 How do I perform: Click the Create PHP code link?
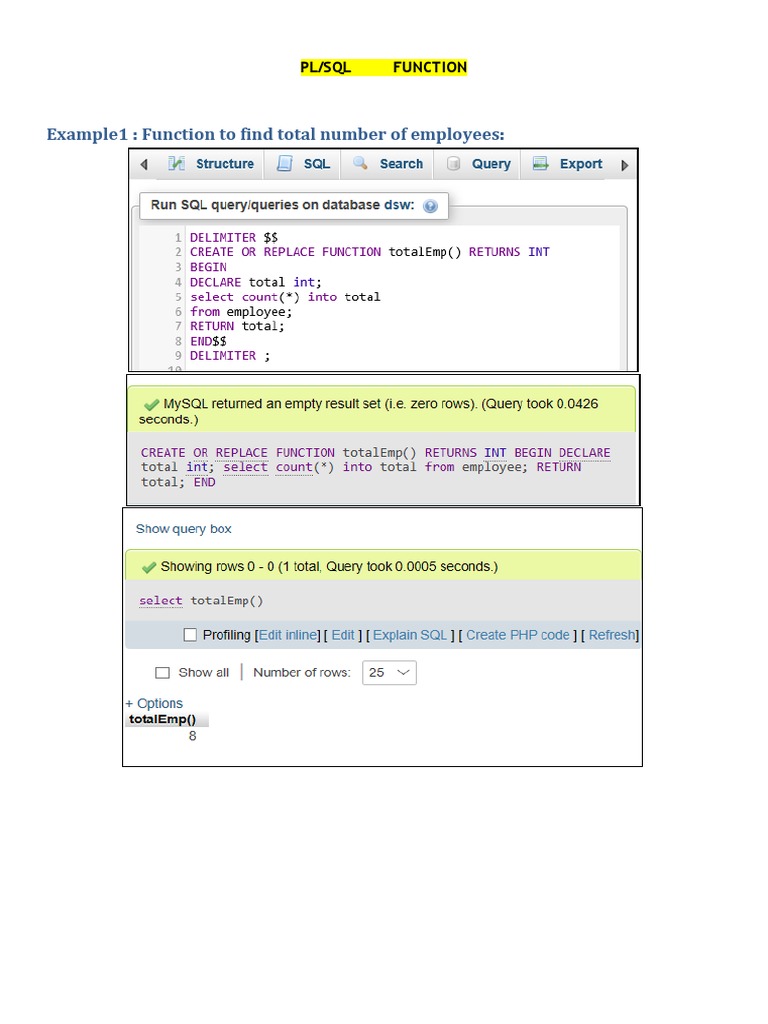[518, 635]
